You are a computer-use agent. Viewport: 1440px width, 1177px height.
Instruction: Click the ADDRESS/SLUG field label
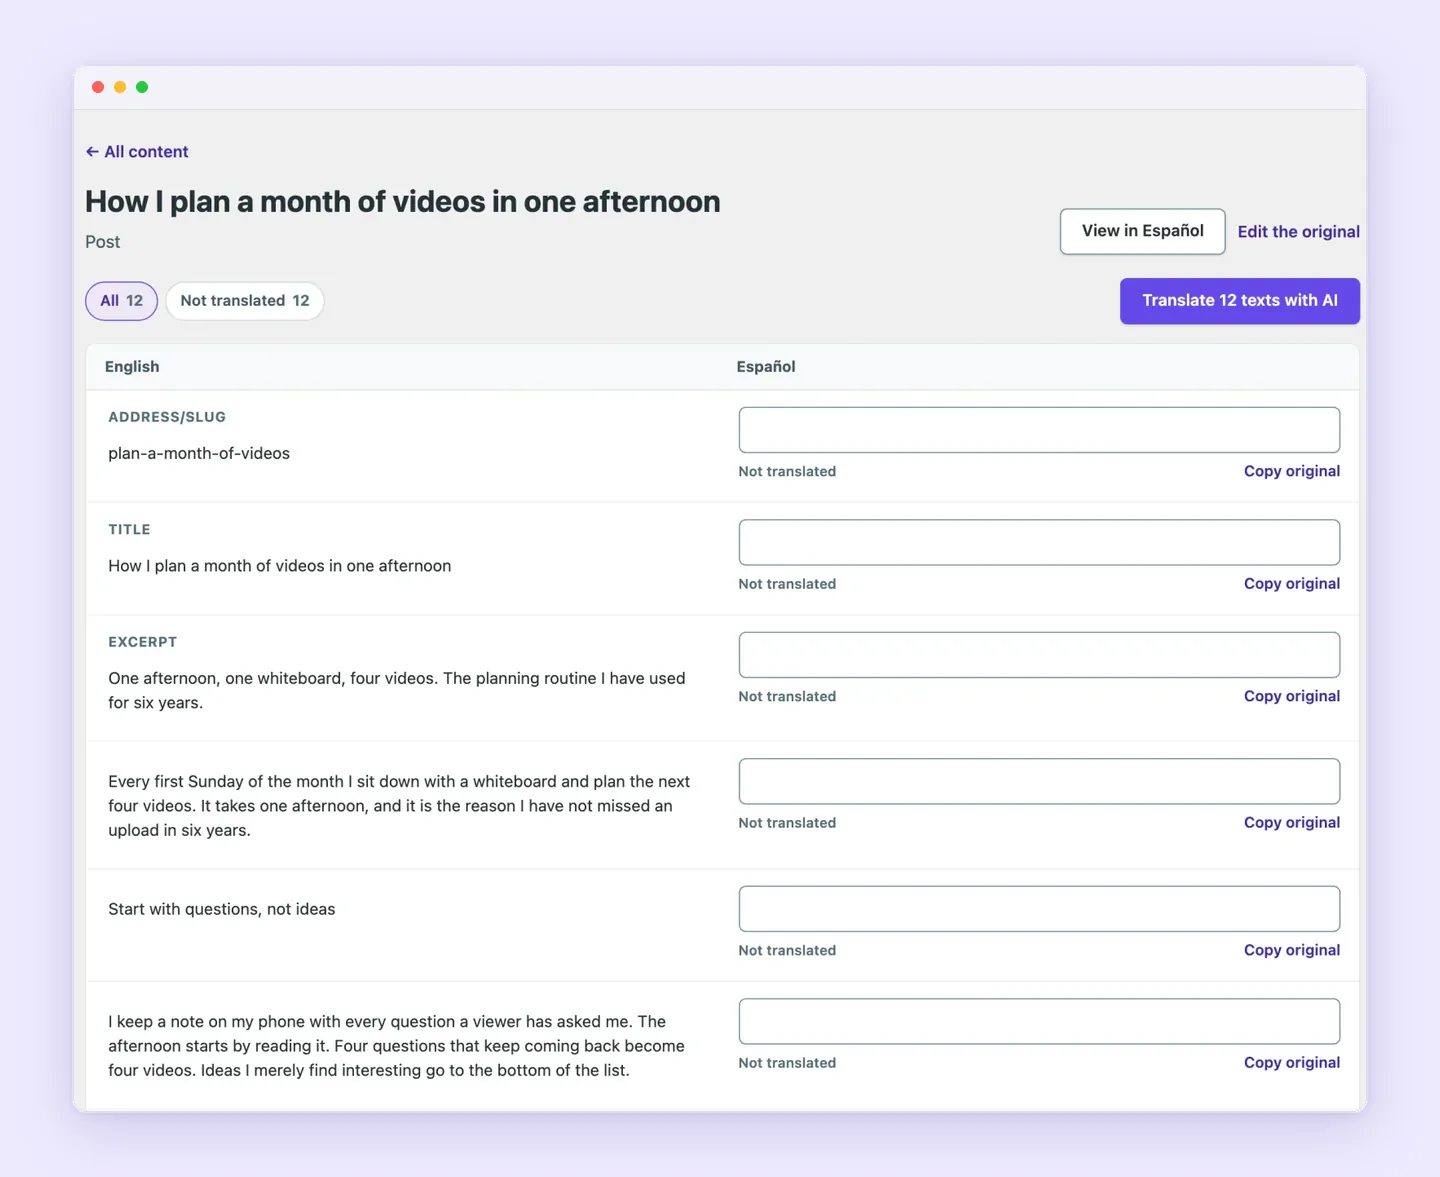click(x=167, y=417)
